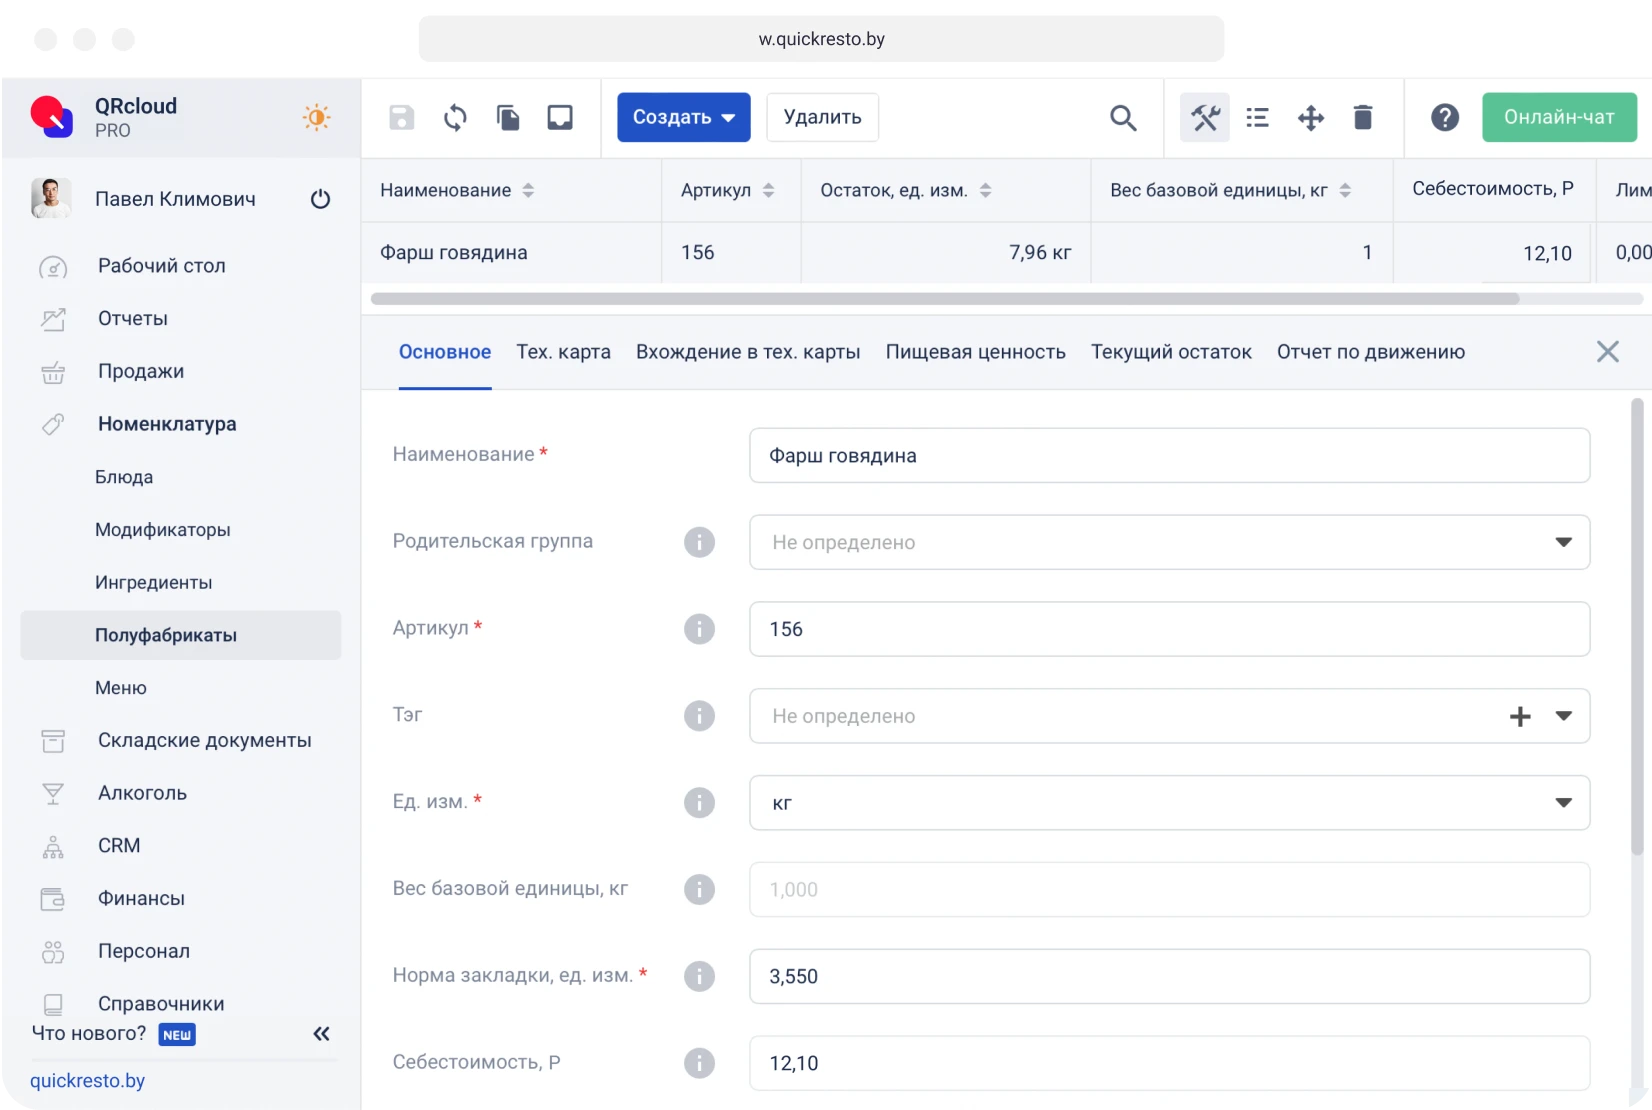Click the tools (wrench) icon in the toolbar
The height and width of the screenshot is (1110, 1652).
(1204, 117)
